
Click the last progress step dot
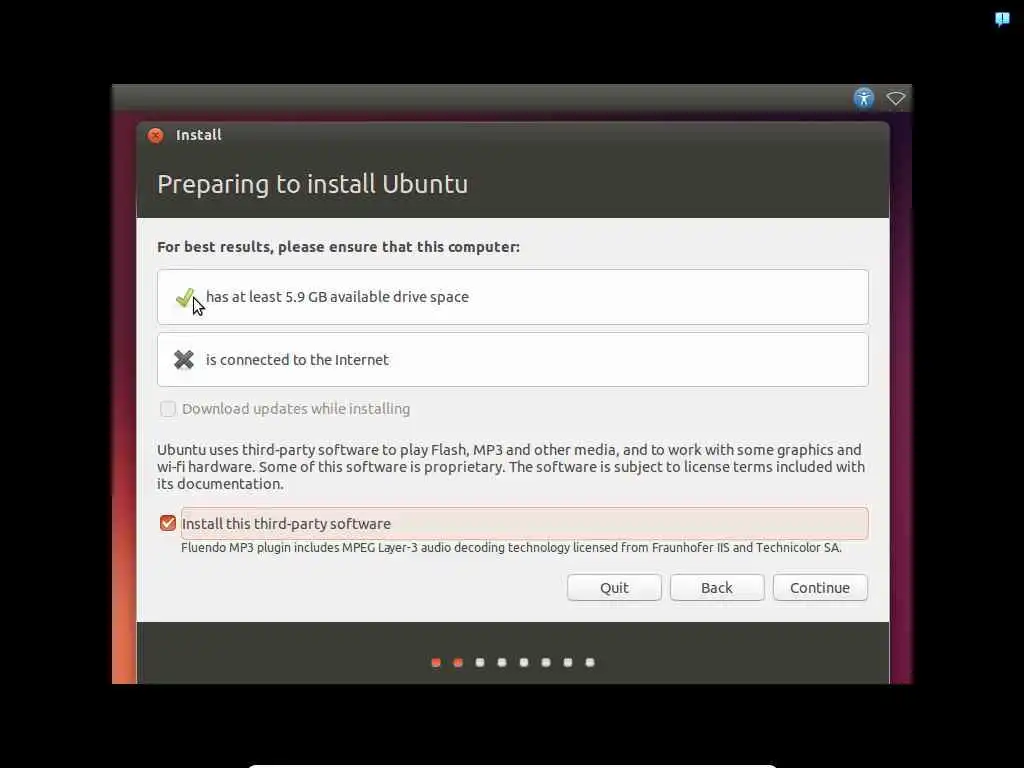click(590, 663)
